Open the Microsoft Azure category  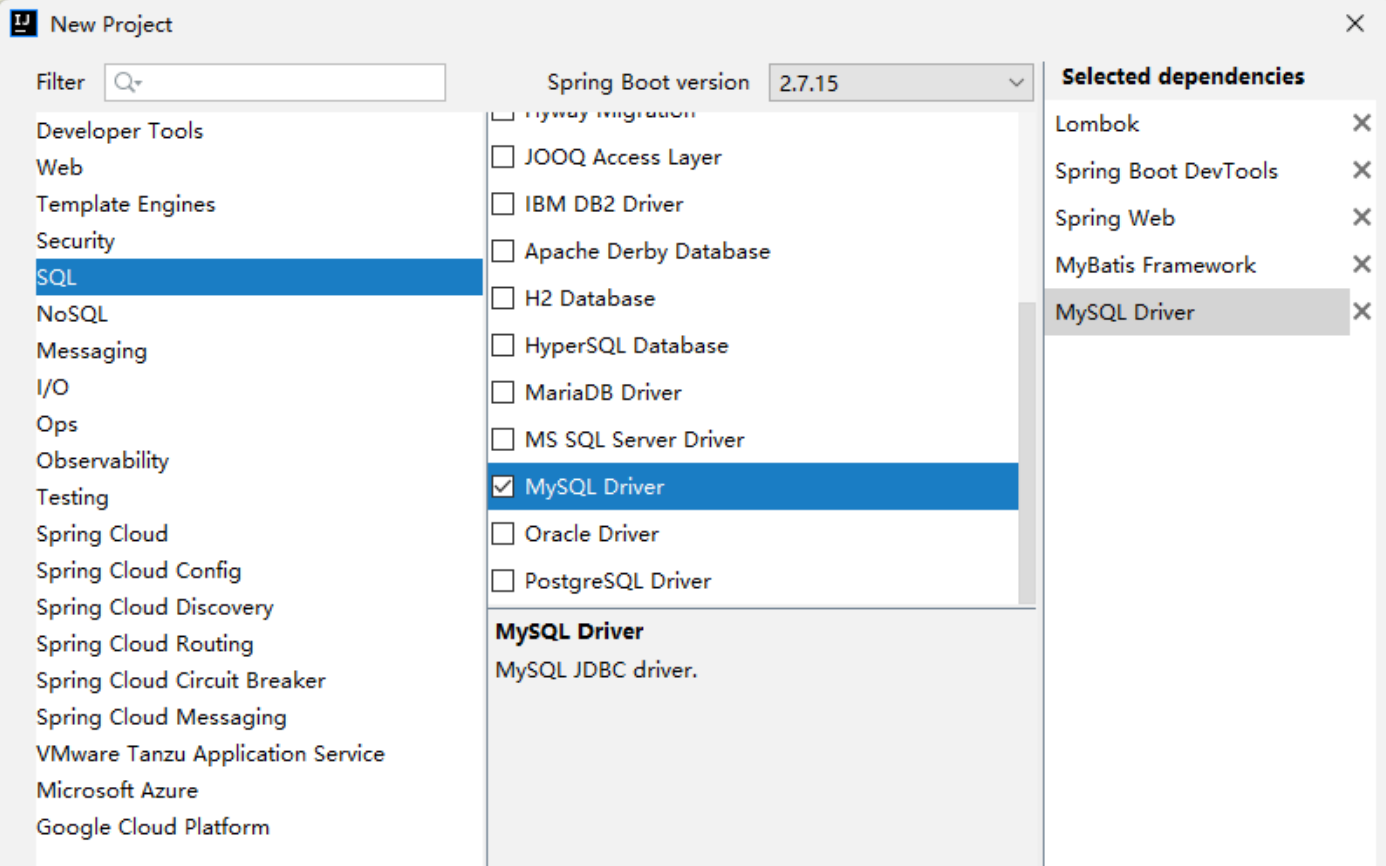(x=259, y=791)
